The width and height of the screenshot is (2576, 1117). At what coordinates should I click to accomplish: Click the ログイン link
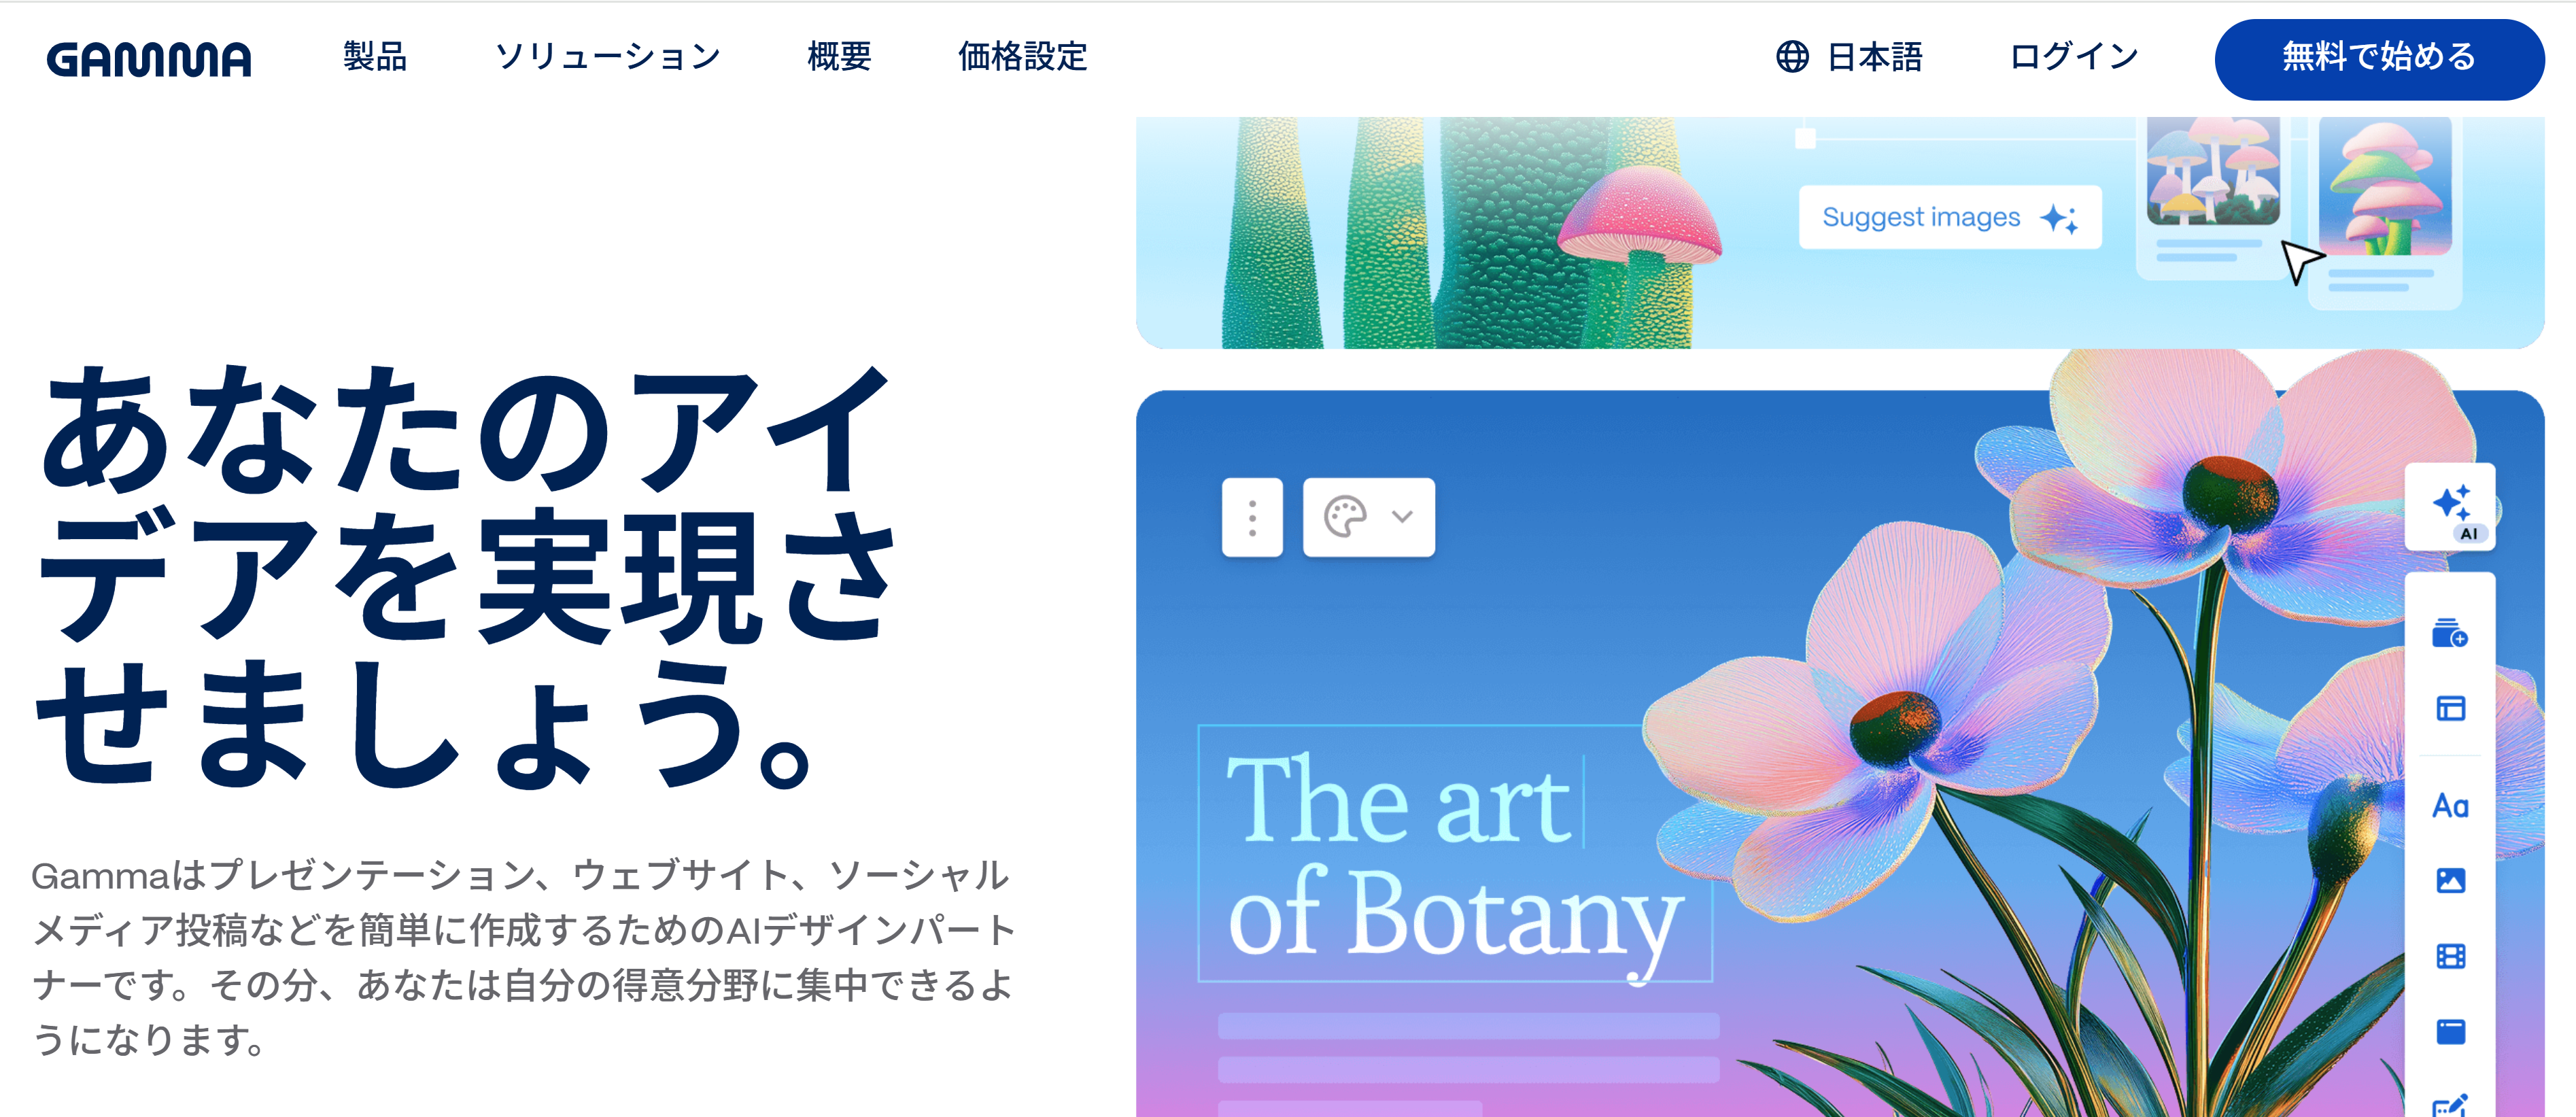[2074, 57]
